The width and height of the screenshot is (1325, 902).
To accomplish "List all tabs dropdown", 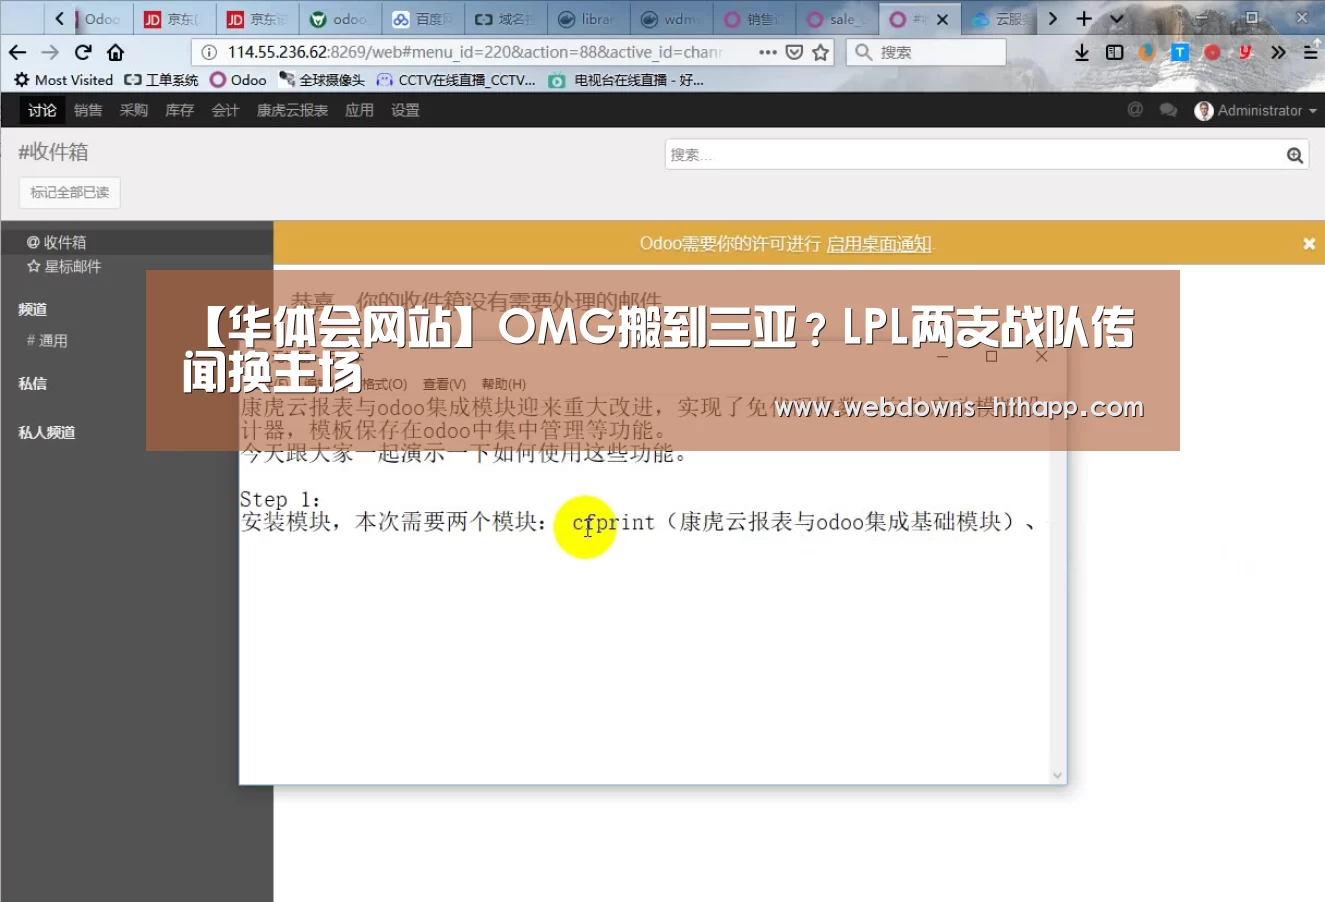I will [x=1117, y=19].
